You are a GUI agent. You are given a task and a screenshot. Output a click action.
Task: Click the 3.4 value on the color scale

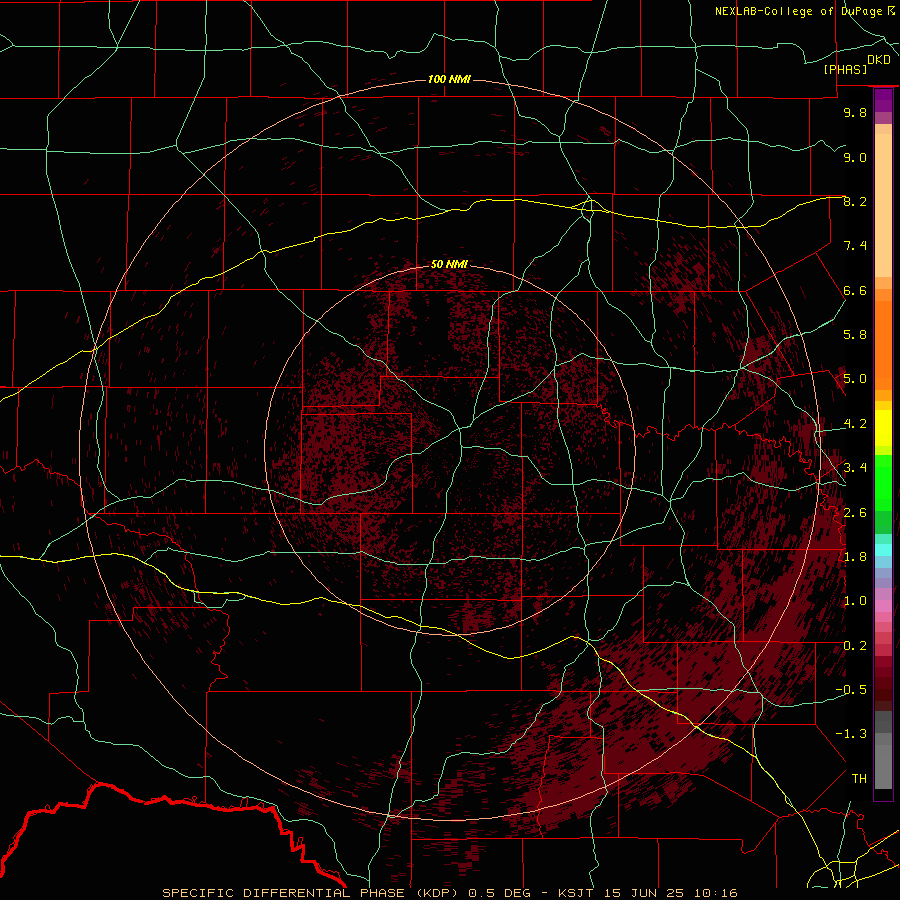(855, 468)
